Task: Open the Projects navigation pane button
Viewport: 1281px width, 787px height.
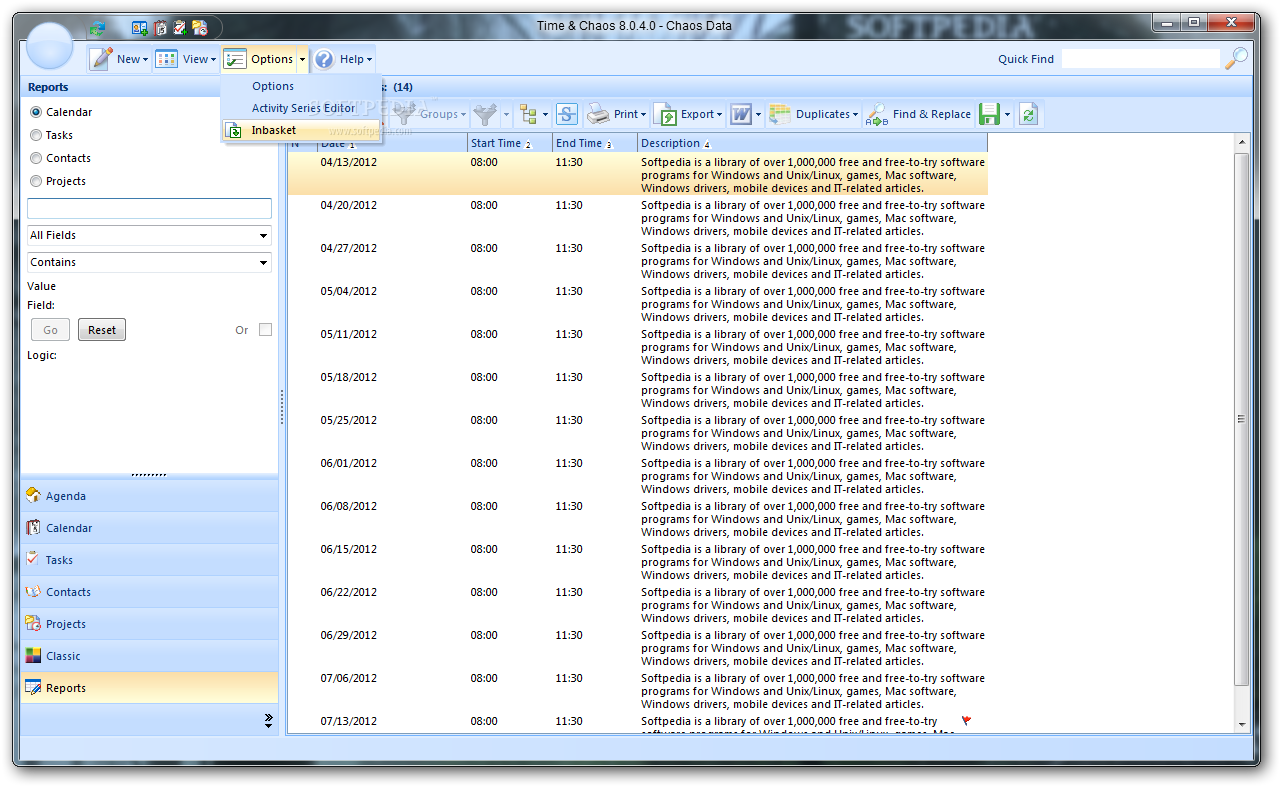Action: 149,624
